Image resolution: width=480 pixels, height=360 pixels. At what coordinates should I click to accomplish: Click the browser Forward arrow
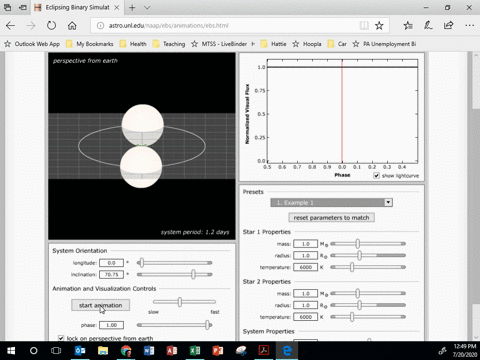coord(31,25)
